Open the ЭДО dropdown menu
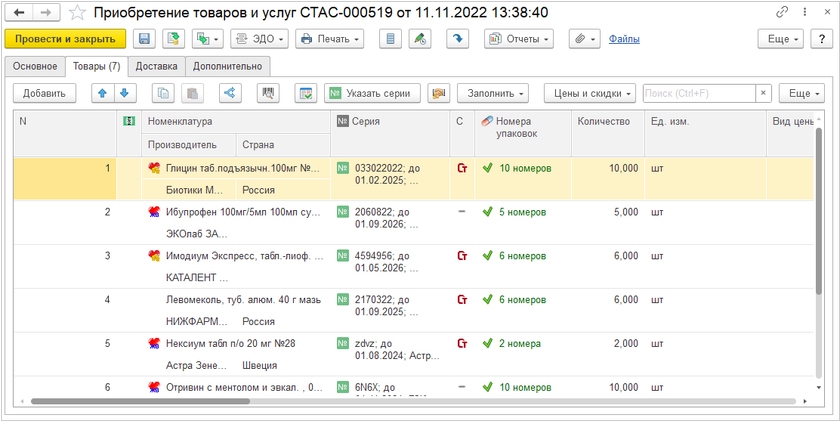This screenshot has height=421, width=840. [x=259, y=39]
